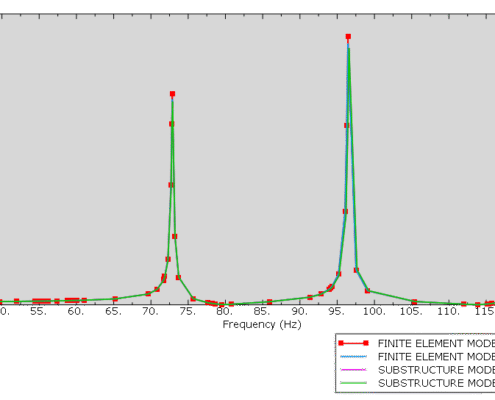The width and height of the screenshot is (495, 400).
Task: Click the red marker atop the 73 Hz peak
Action: click(x=172, y=94)
